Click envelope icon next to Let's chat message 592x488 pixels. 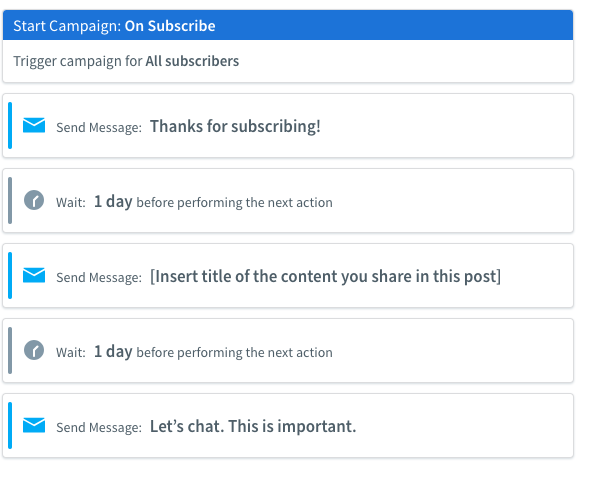coord(34,425)
